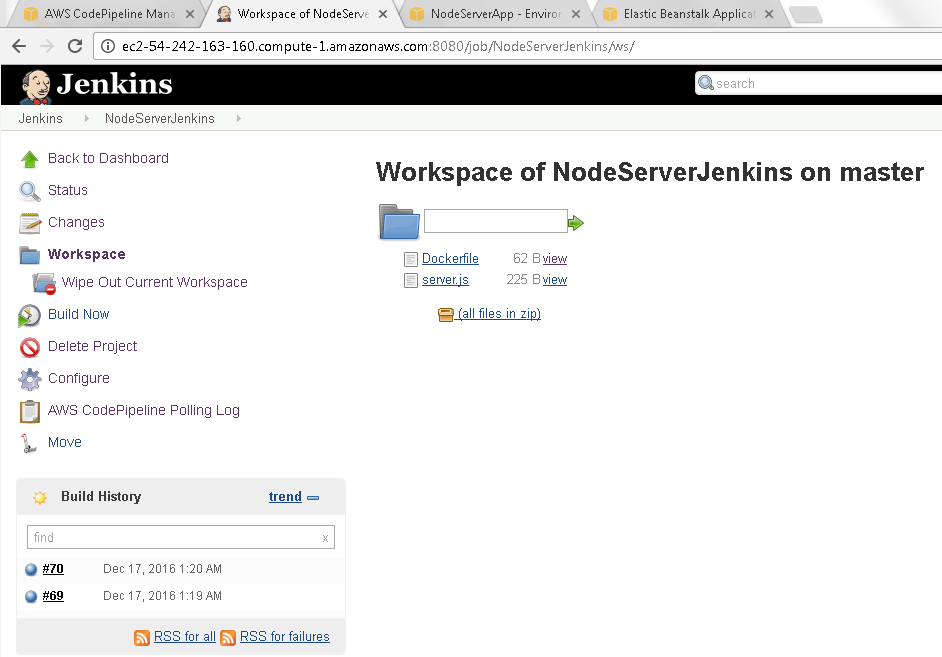Open the Status page link
The width and height of the screenshot is (942, 657).
68,190
